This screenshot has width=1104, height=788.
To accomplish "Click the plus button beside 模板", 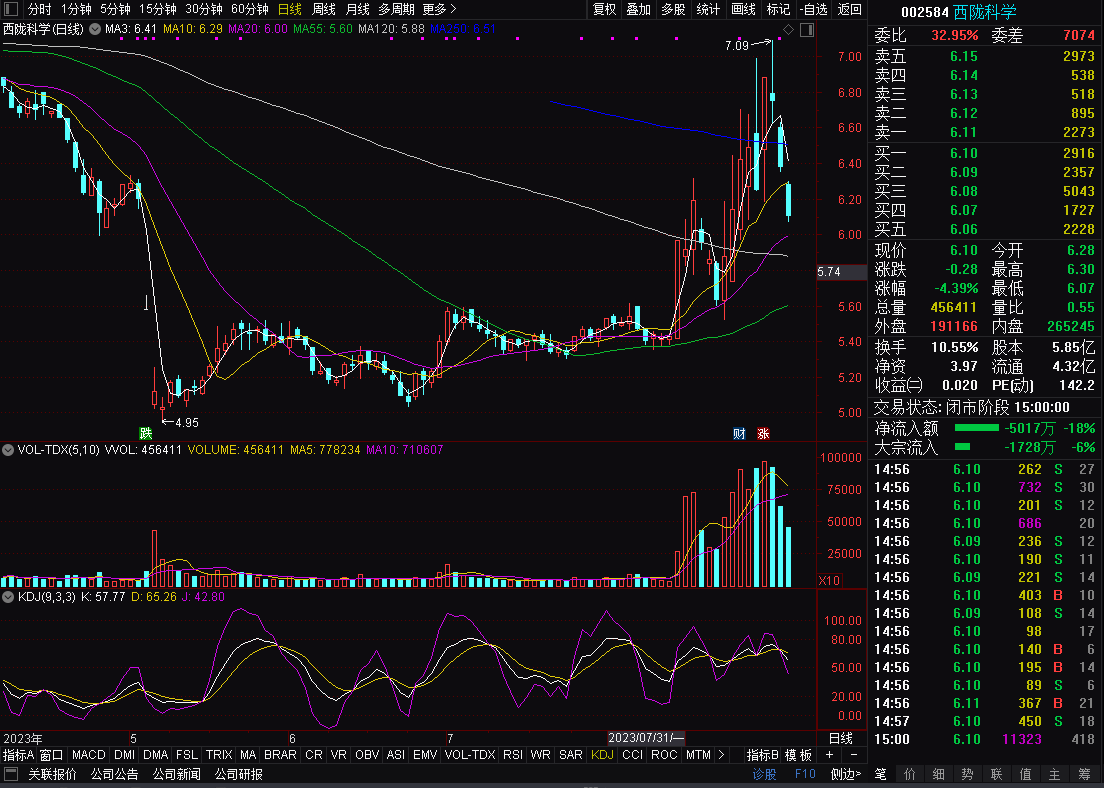I will pos(828,755).
